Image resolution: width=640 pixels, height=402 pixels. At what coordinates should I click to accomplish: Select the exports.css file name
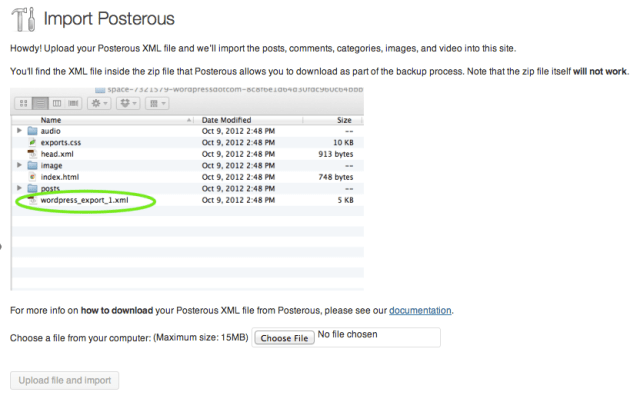[61, 142]
